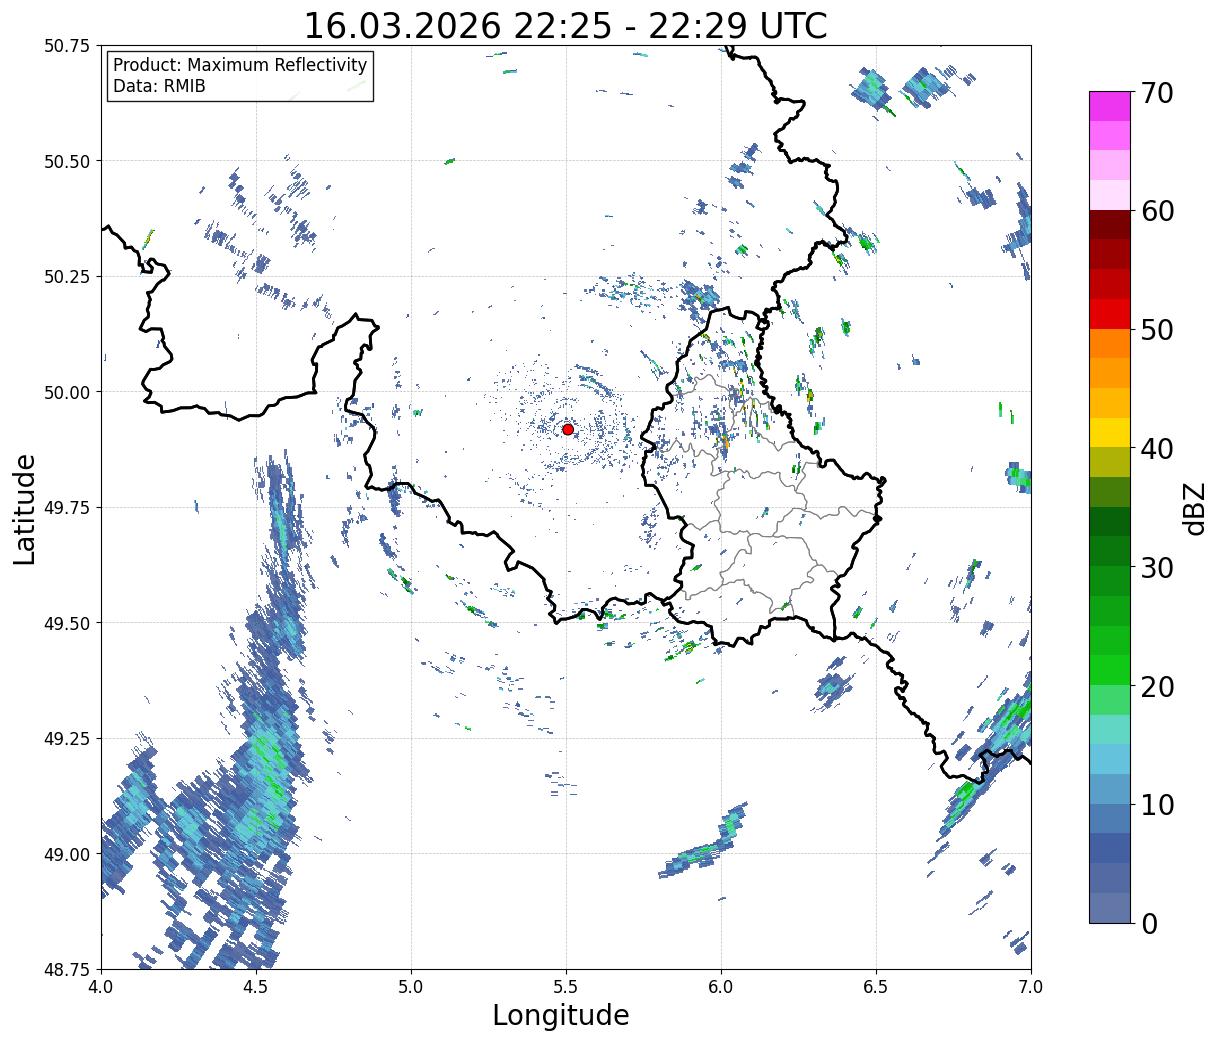The height and width of the screenshot is (1040, 1219).
Task: Click the longitude tick label 7.0
Action: pyautogui.click(x=1031, y=987)
